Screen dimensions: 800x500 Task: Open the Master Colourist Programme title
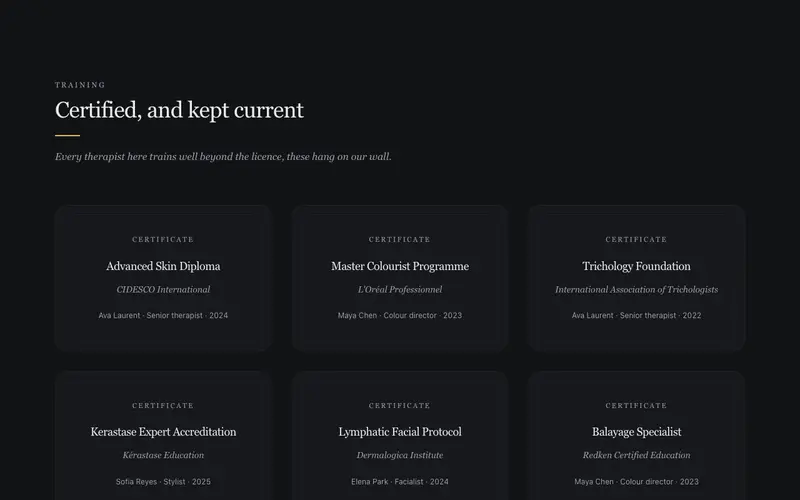point(400,266)
